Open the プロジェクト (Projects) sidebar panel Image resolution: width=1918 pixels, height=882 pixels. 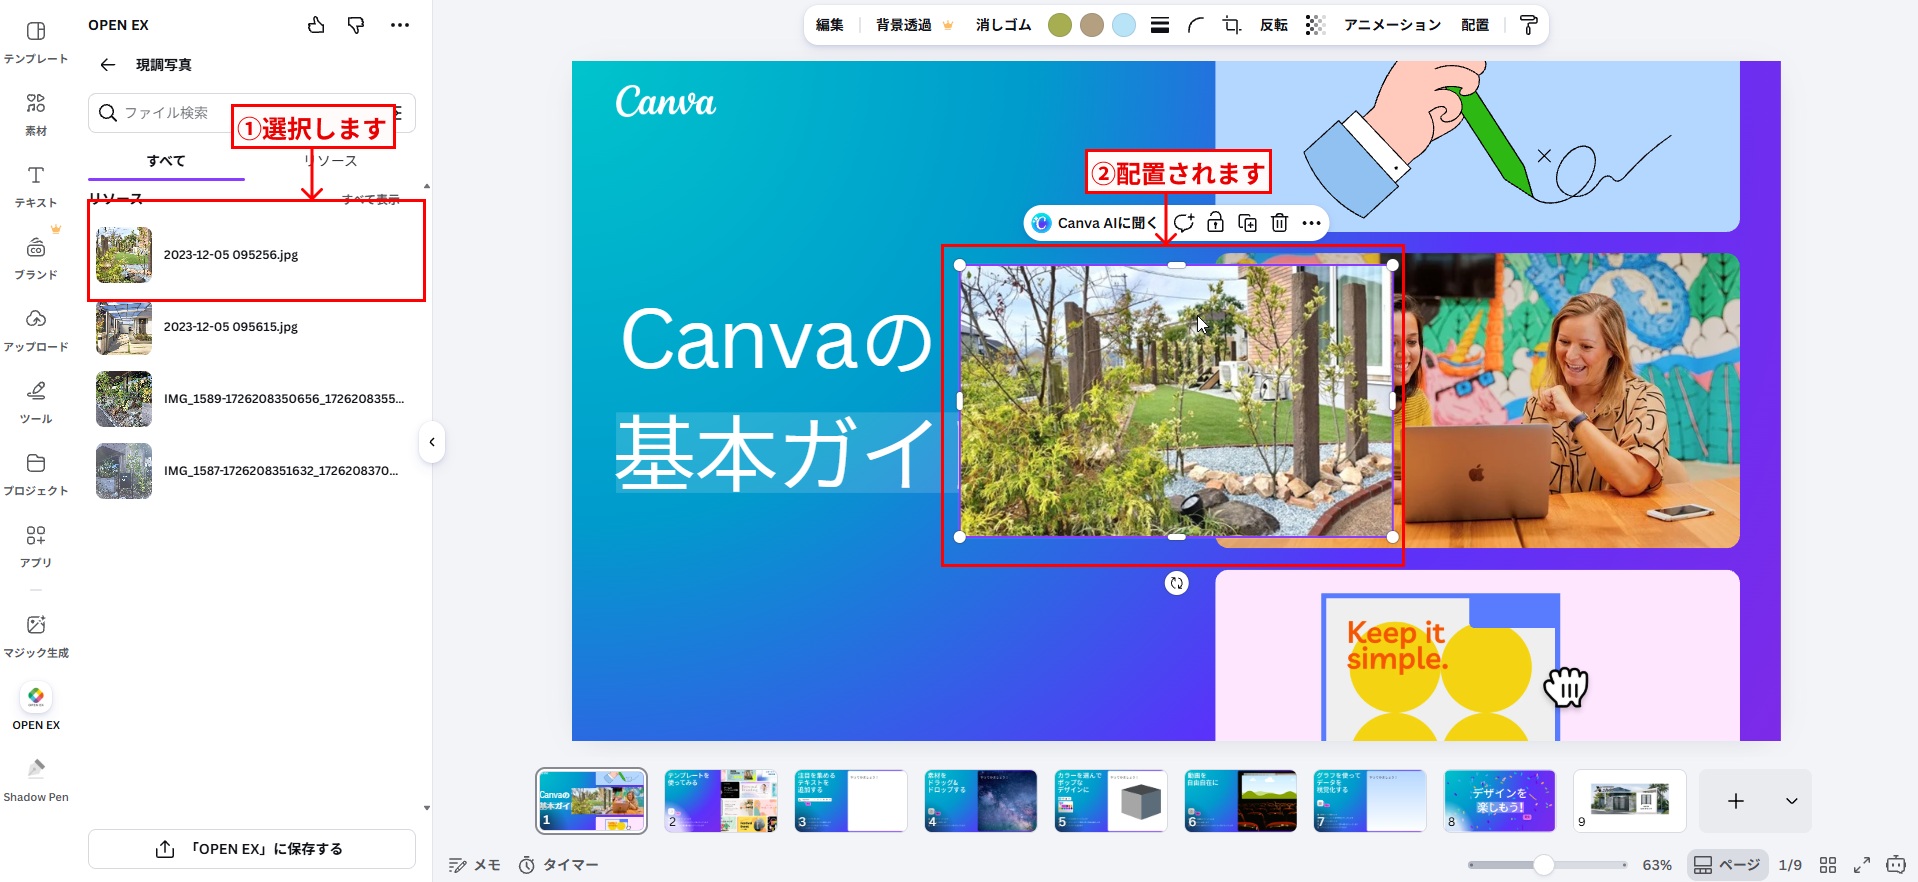click(x=36, y=475)
